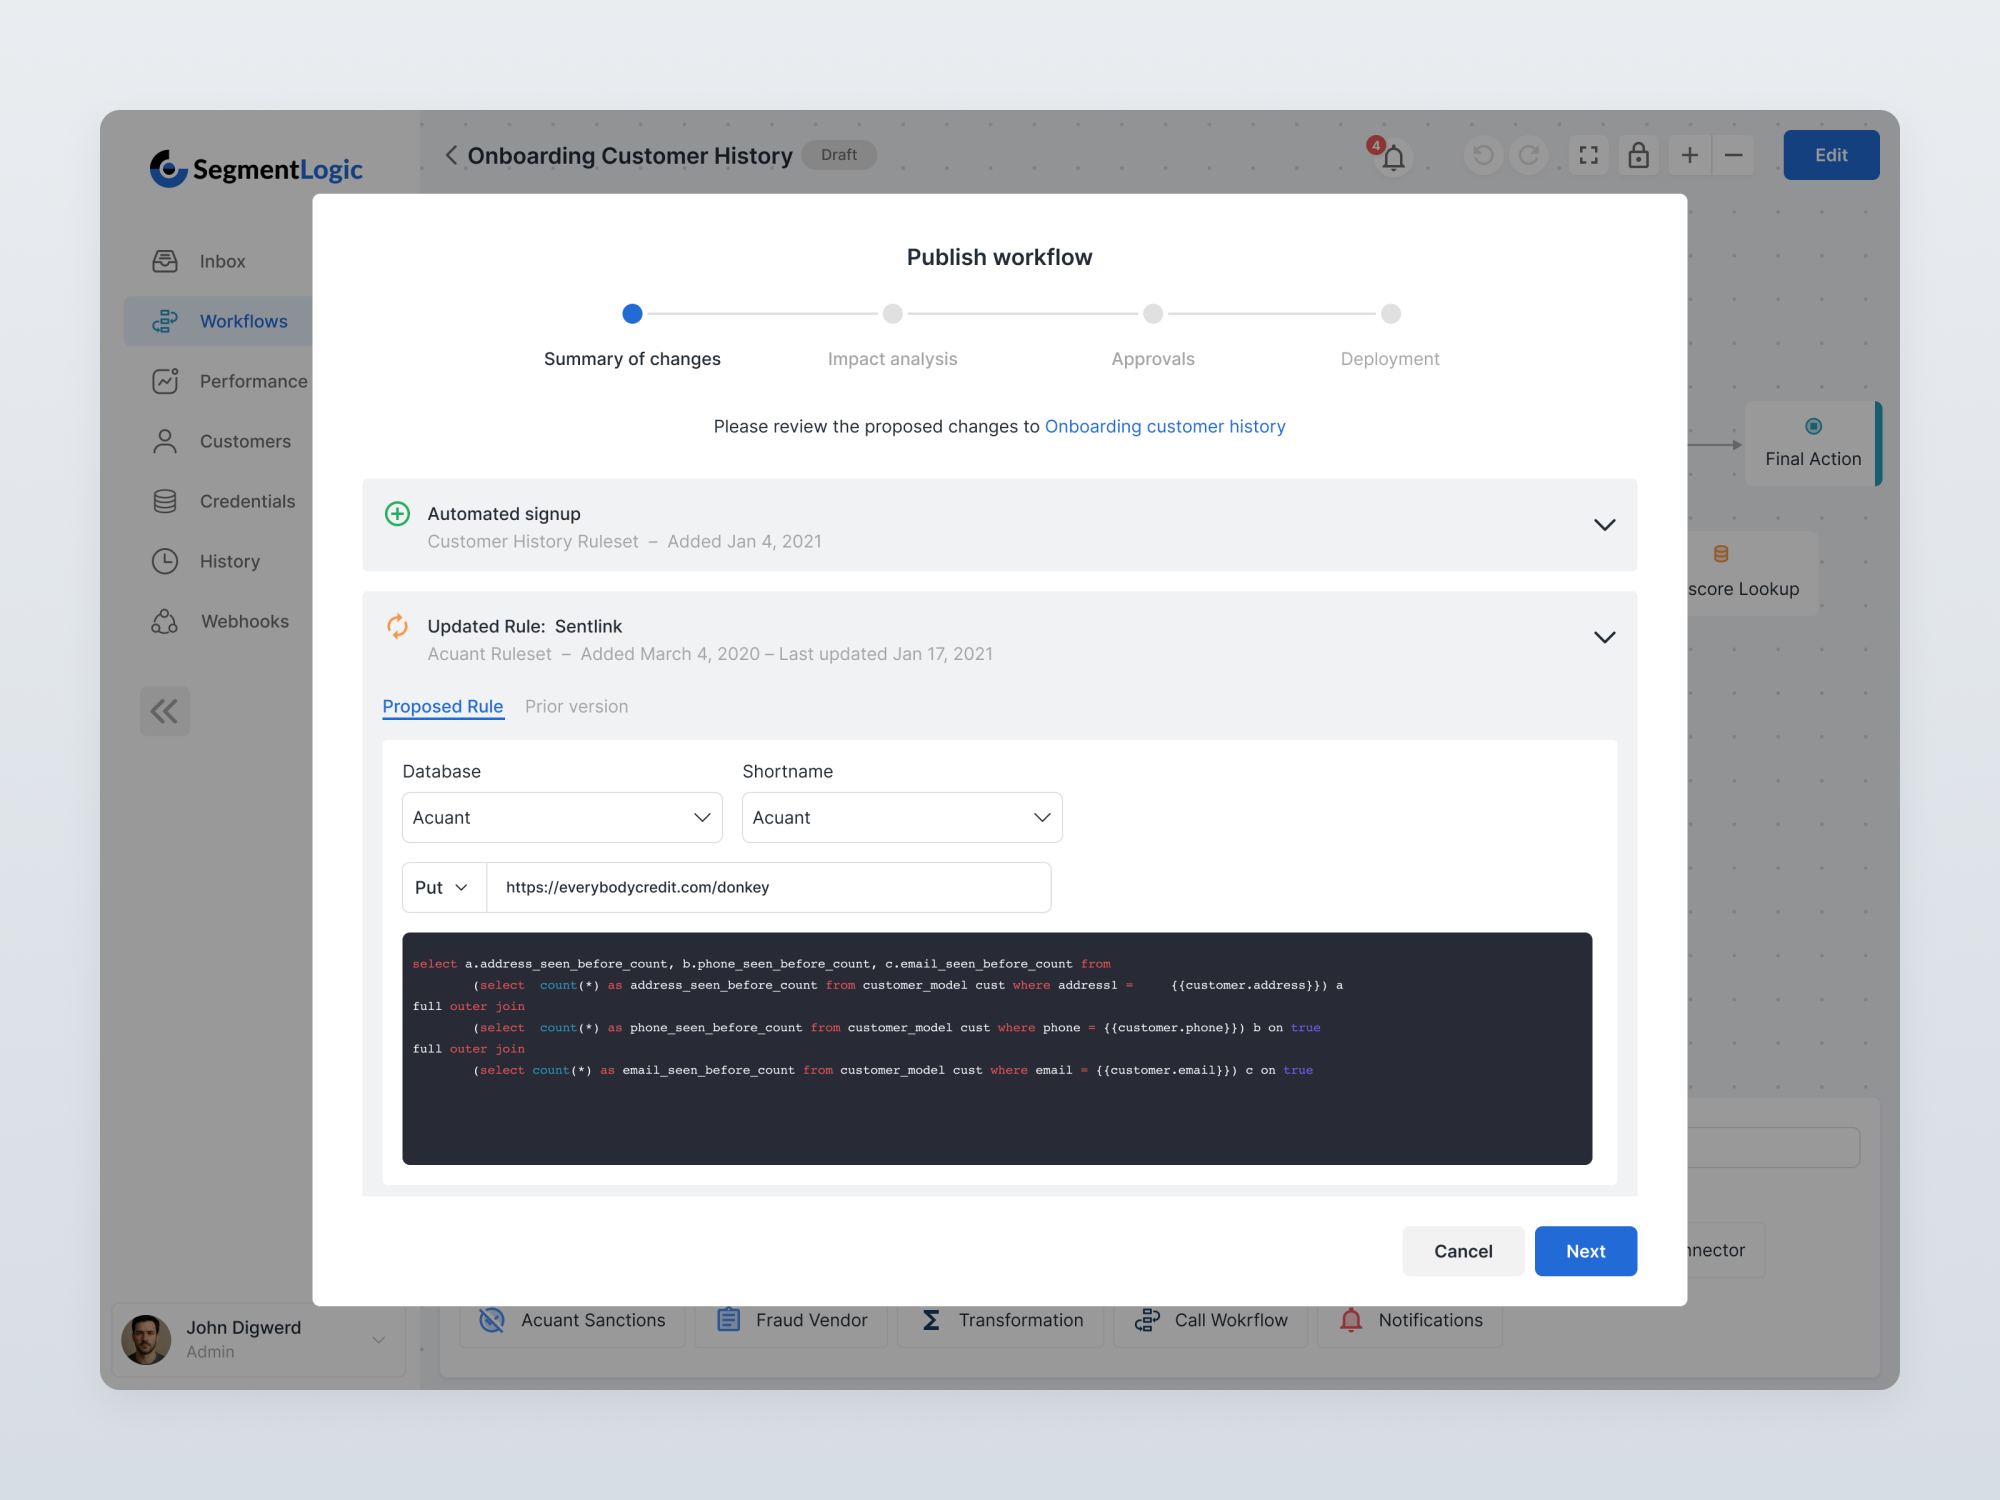Viewport: 2000px width, 1500px height.
Task: Click the green plus icon for Automated signup
Action: pos(397,514)
